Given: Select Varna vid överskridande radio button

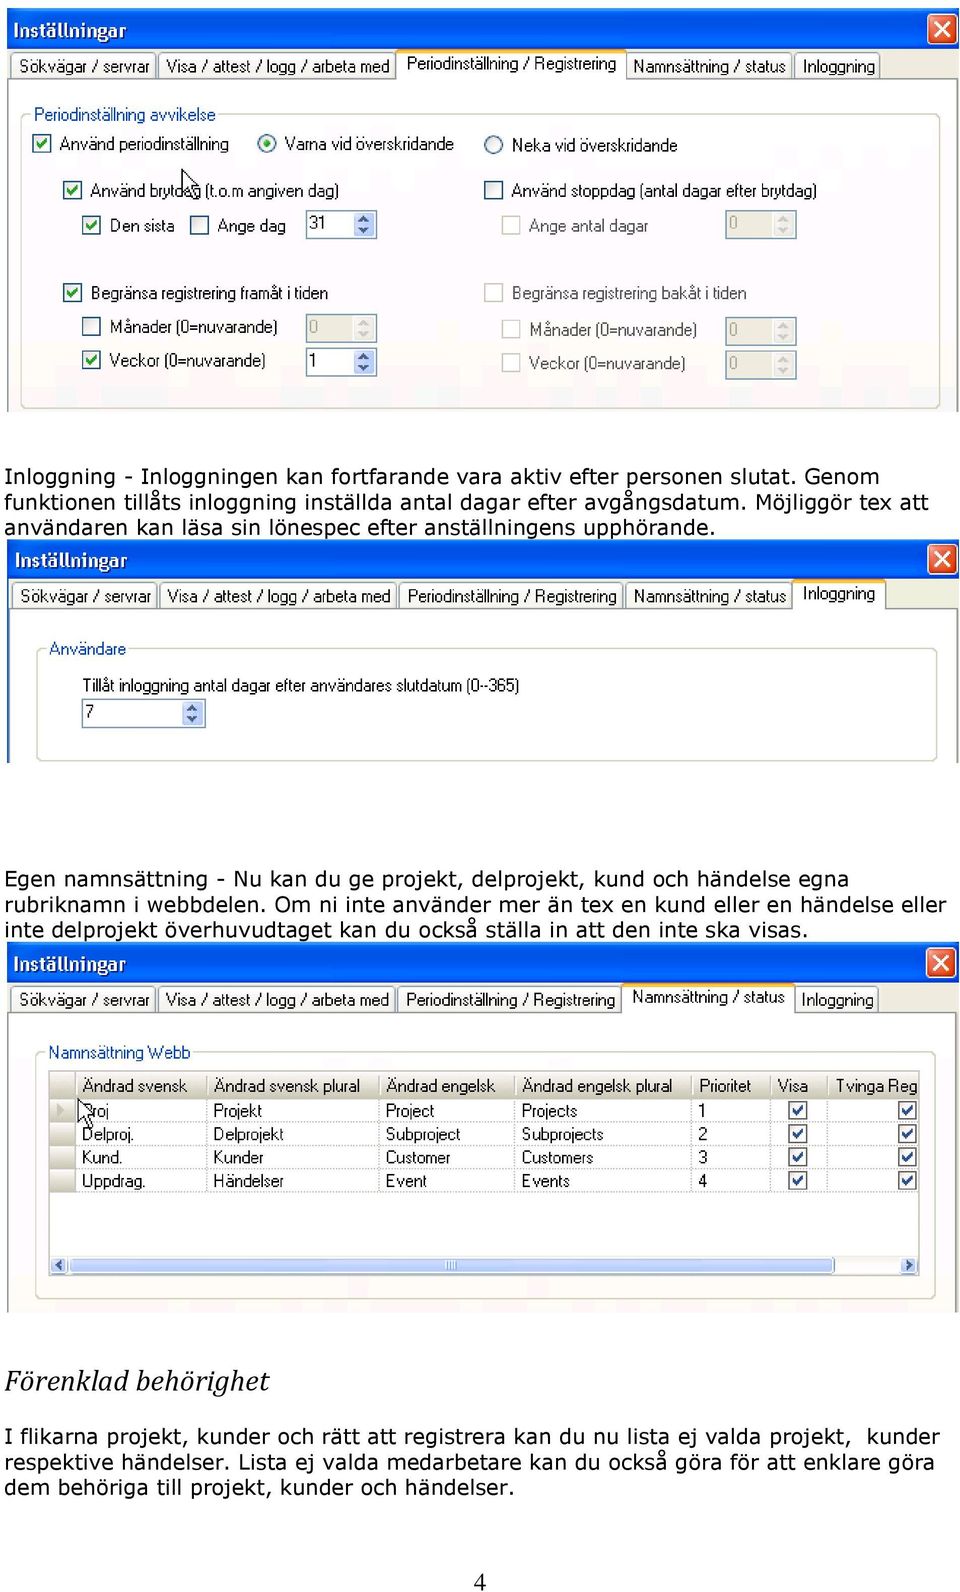Looking at the screenshot, I should (266, 143).
